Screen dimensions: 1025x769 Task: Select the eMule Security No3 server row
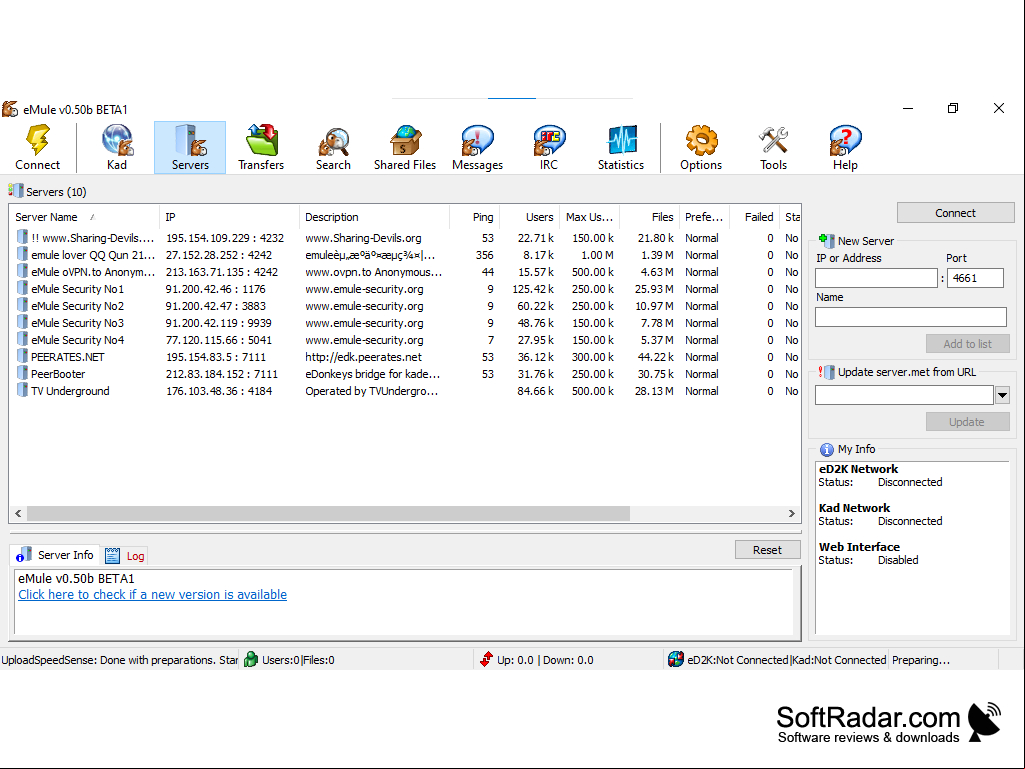point(405,323)
